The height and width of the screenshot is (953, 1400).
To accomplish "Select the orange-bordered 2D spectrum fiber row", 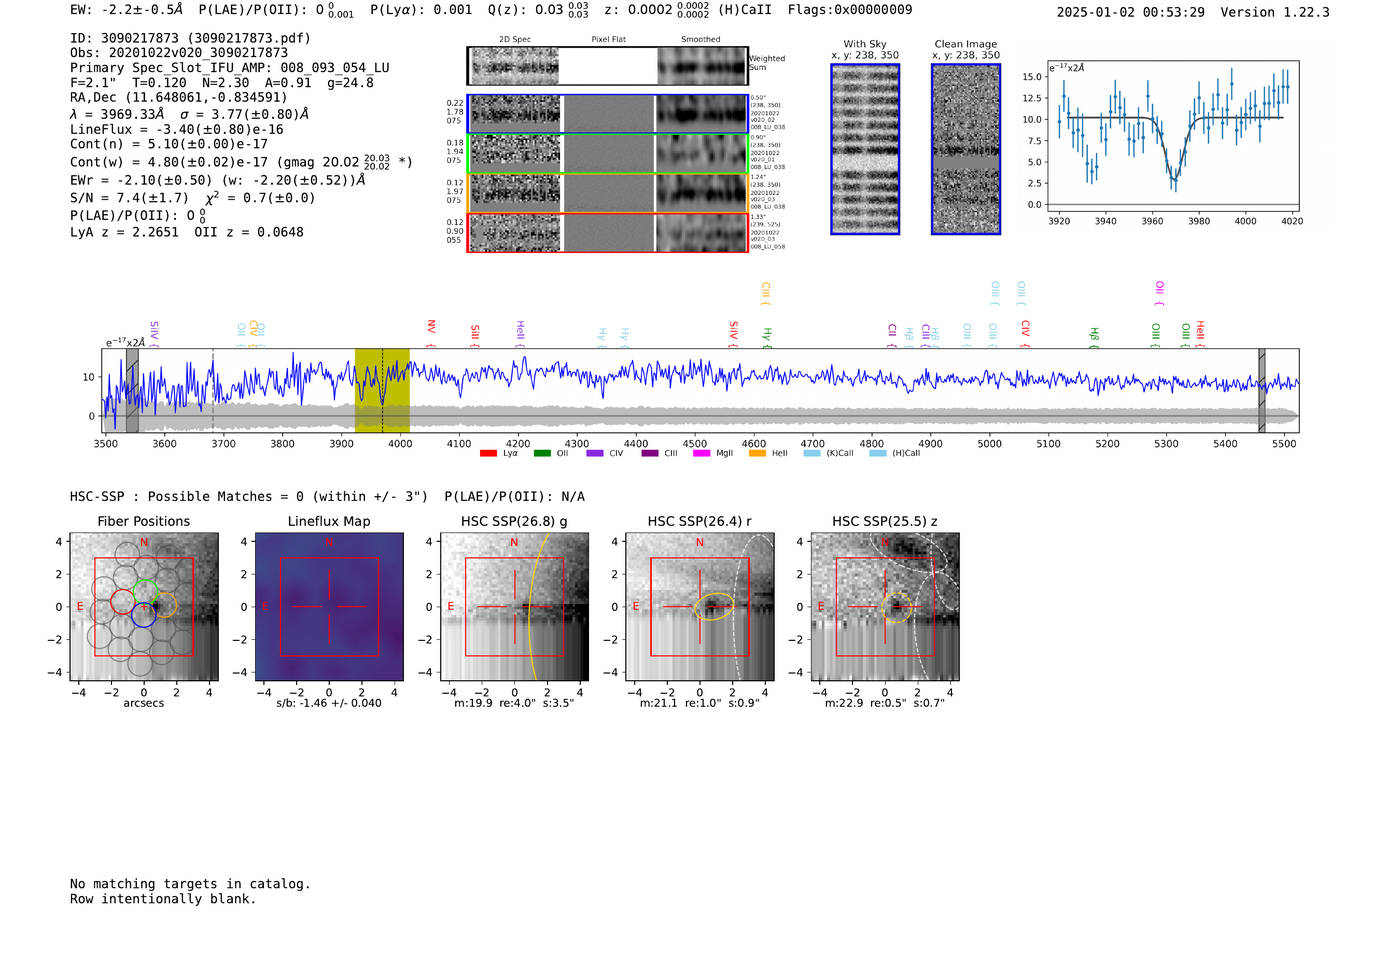I will click(608, 193).
